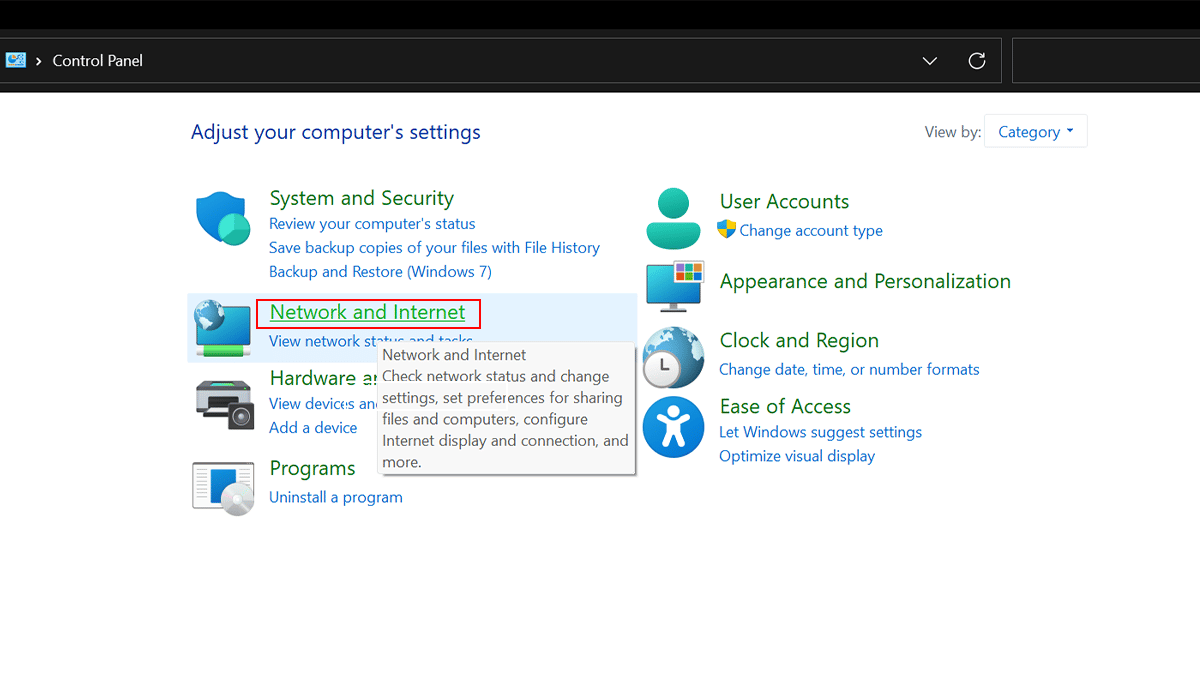Open Network and Internet heading link
Screen dimensions: 1200x675
click(367, 312)
